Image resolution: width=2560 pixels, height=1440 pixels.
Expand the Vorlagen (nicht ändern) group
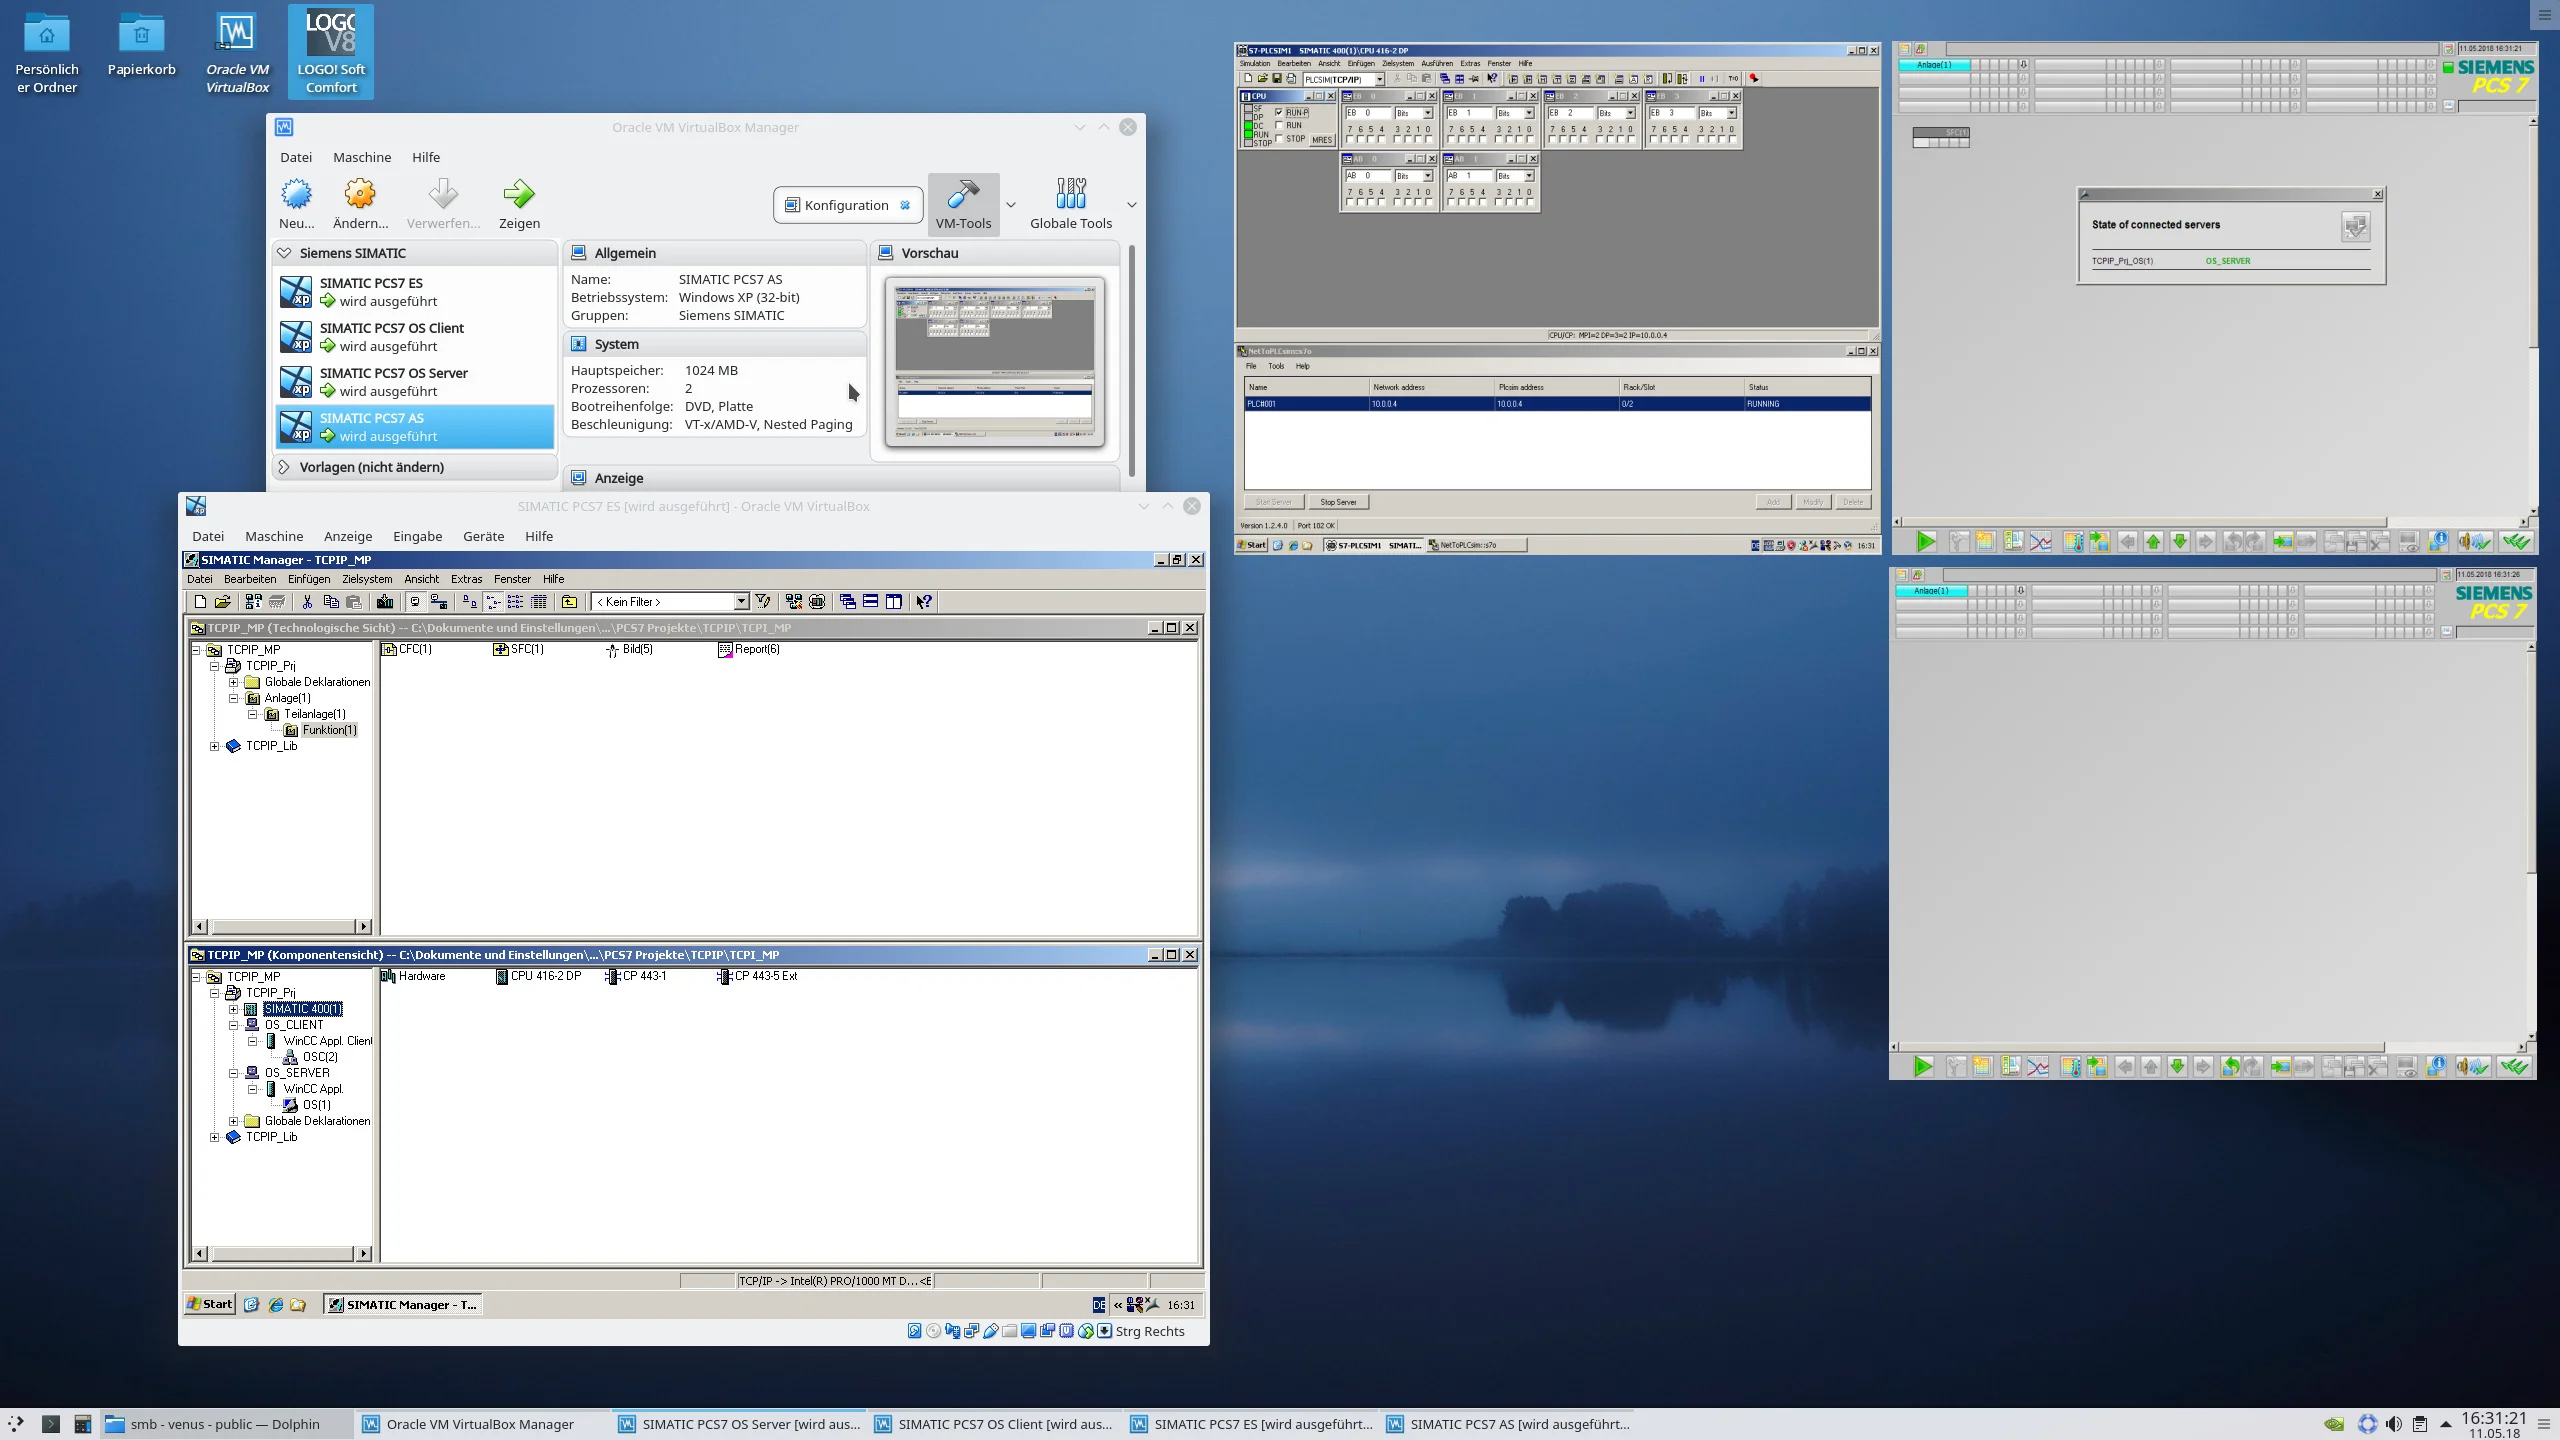tap(284, 467)
